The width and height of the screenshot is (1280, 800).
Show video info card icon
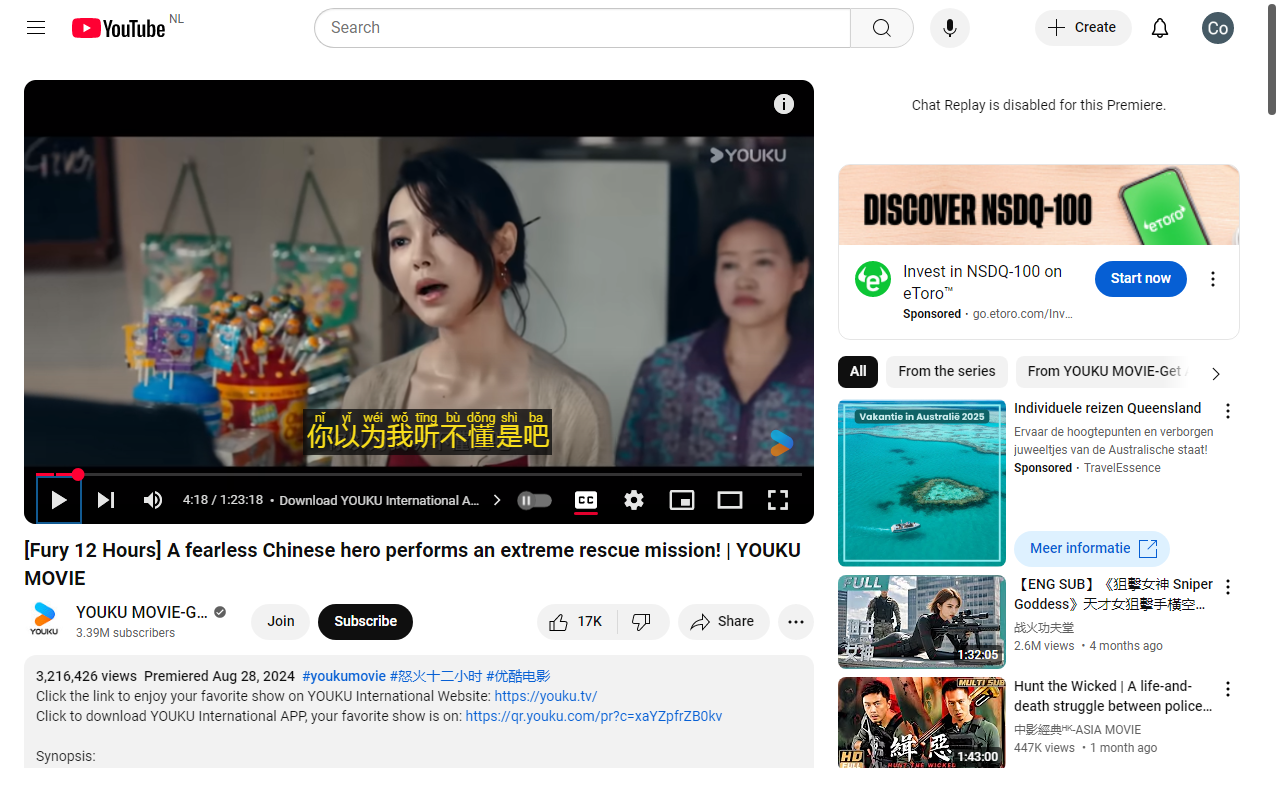click(784, 104)
